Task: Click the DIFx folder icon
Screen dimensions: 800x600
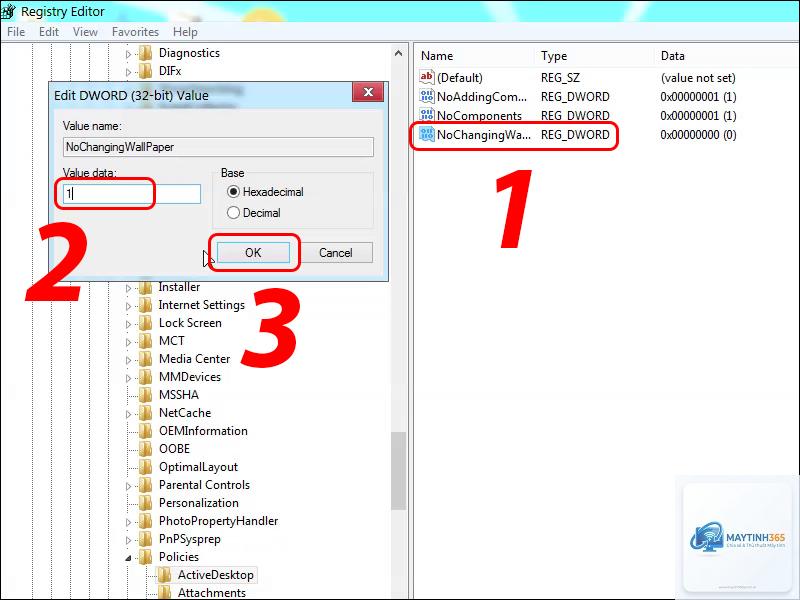Action: click(146, 71)
